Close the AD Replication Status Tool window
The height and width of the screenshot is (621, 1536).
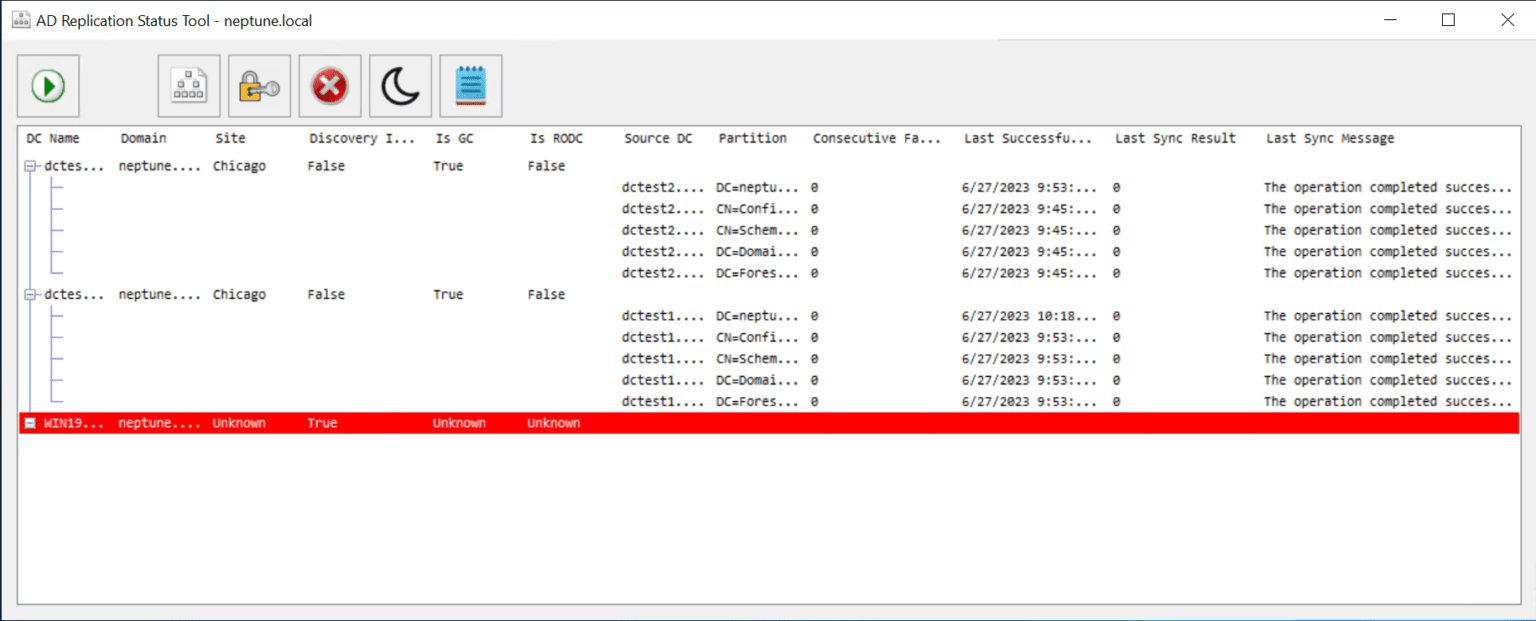coord(1507,19)
